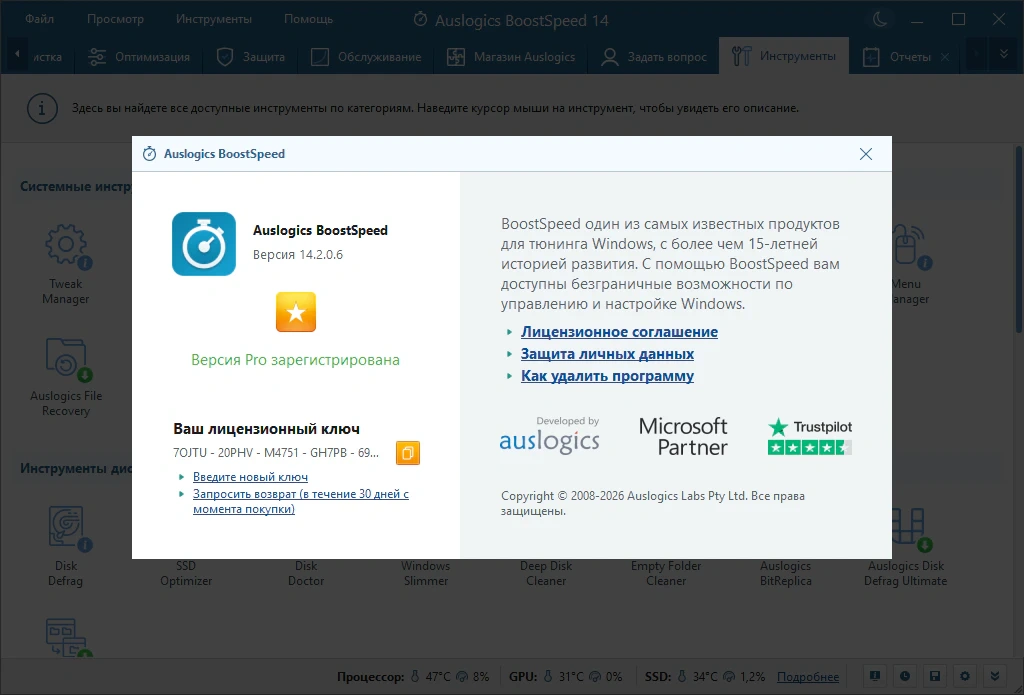
Task: Toggle dark mode moon icon
Action: pos(880,20)
